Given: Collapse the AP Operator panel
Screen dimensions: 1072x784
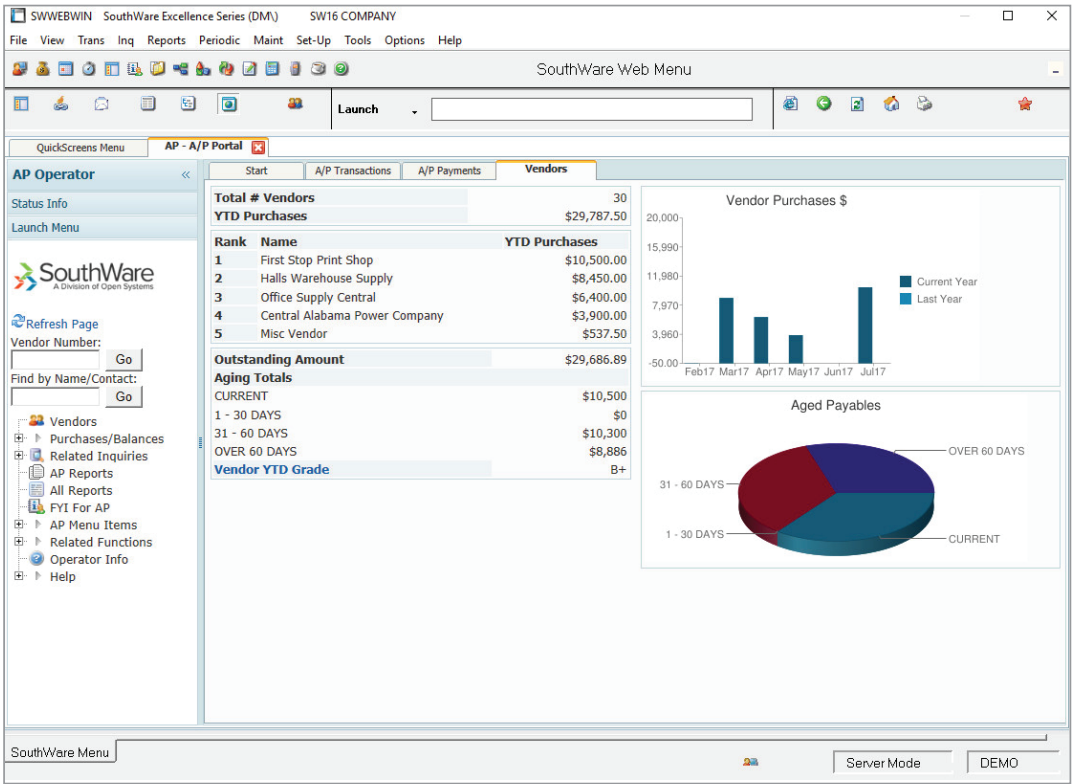Looking at the screenshot, I should 185,174.
